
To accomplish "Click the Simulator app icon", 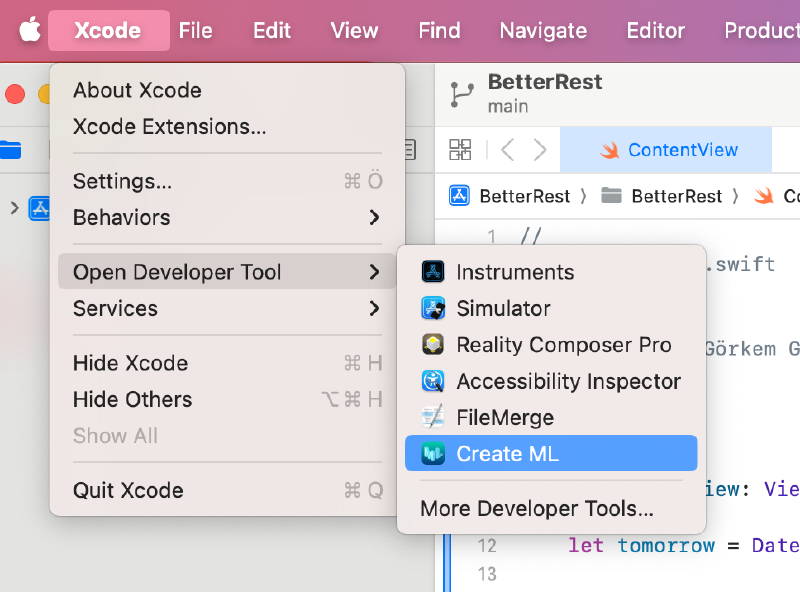I will click(433, 308).
